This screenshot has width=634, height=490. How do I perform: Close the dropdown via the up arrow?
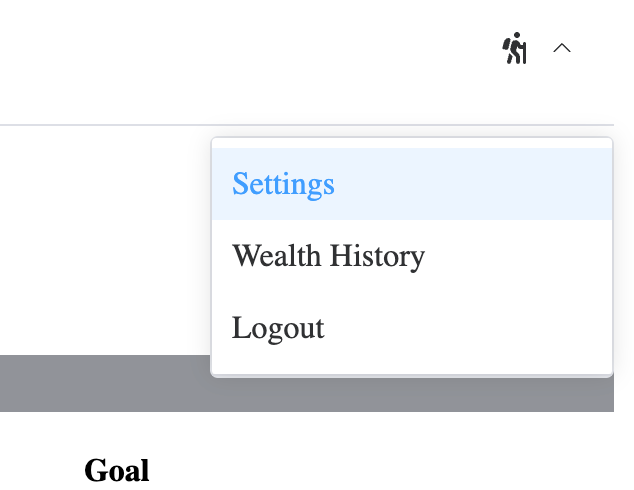(x=562, y=48)
